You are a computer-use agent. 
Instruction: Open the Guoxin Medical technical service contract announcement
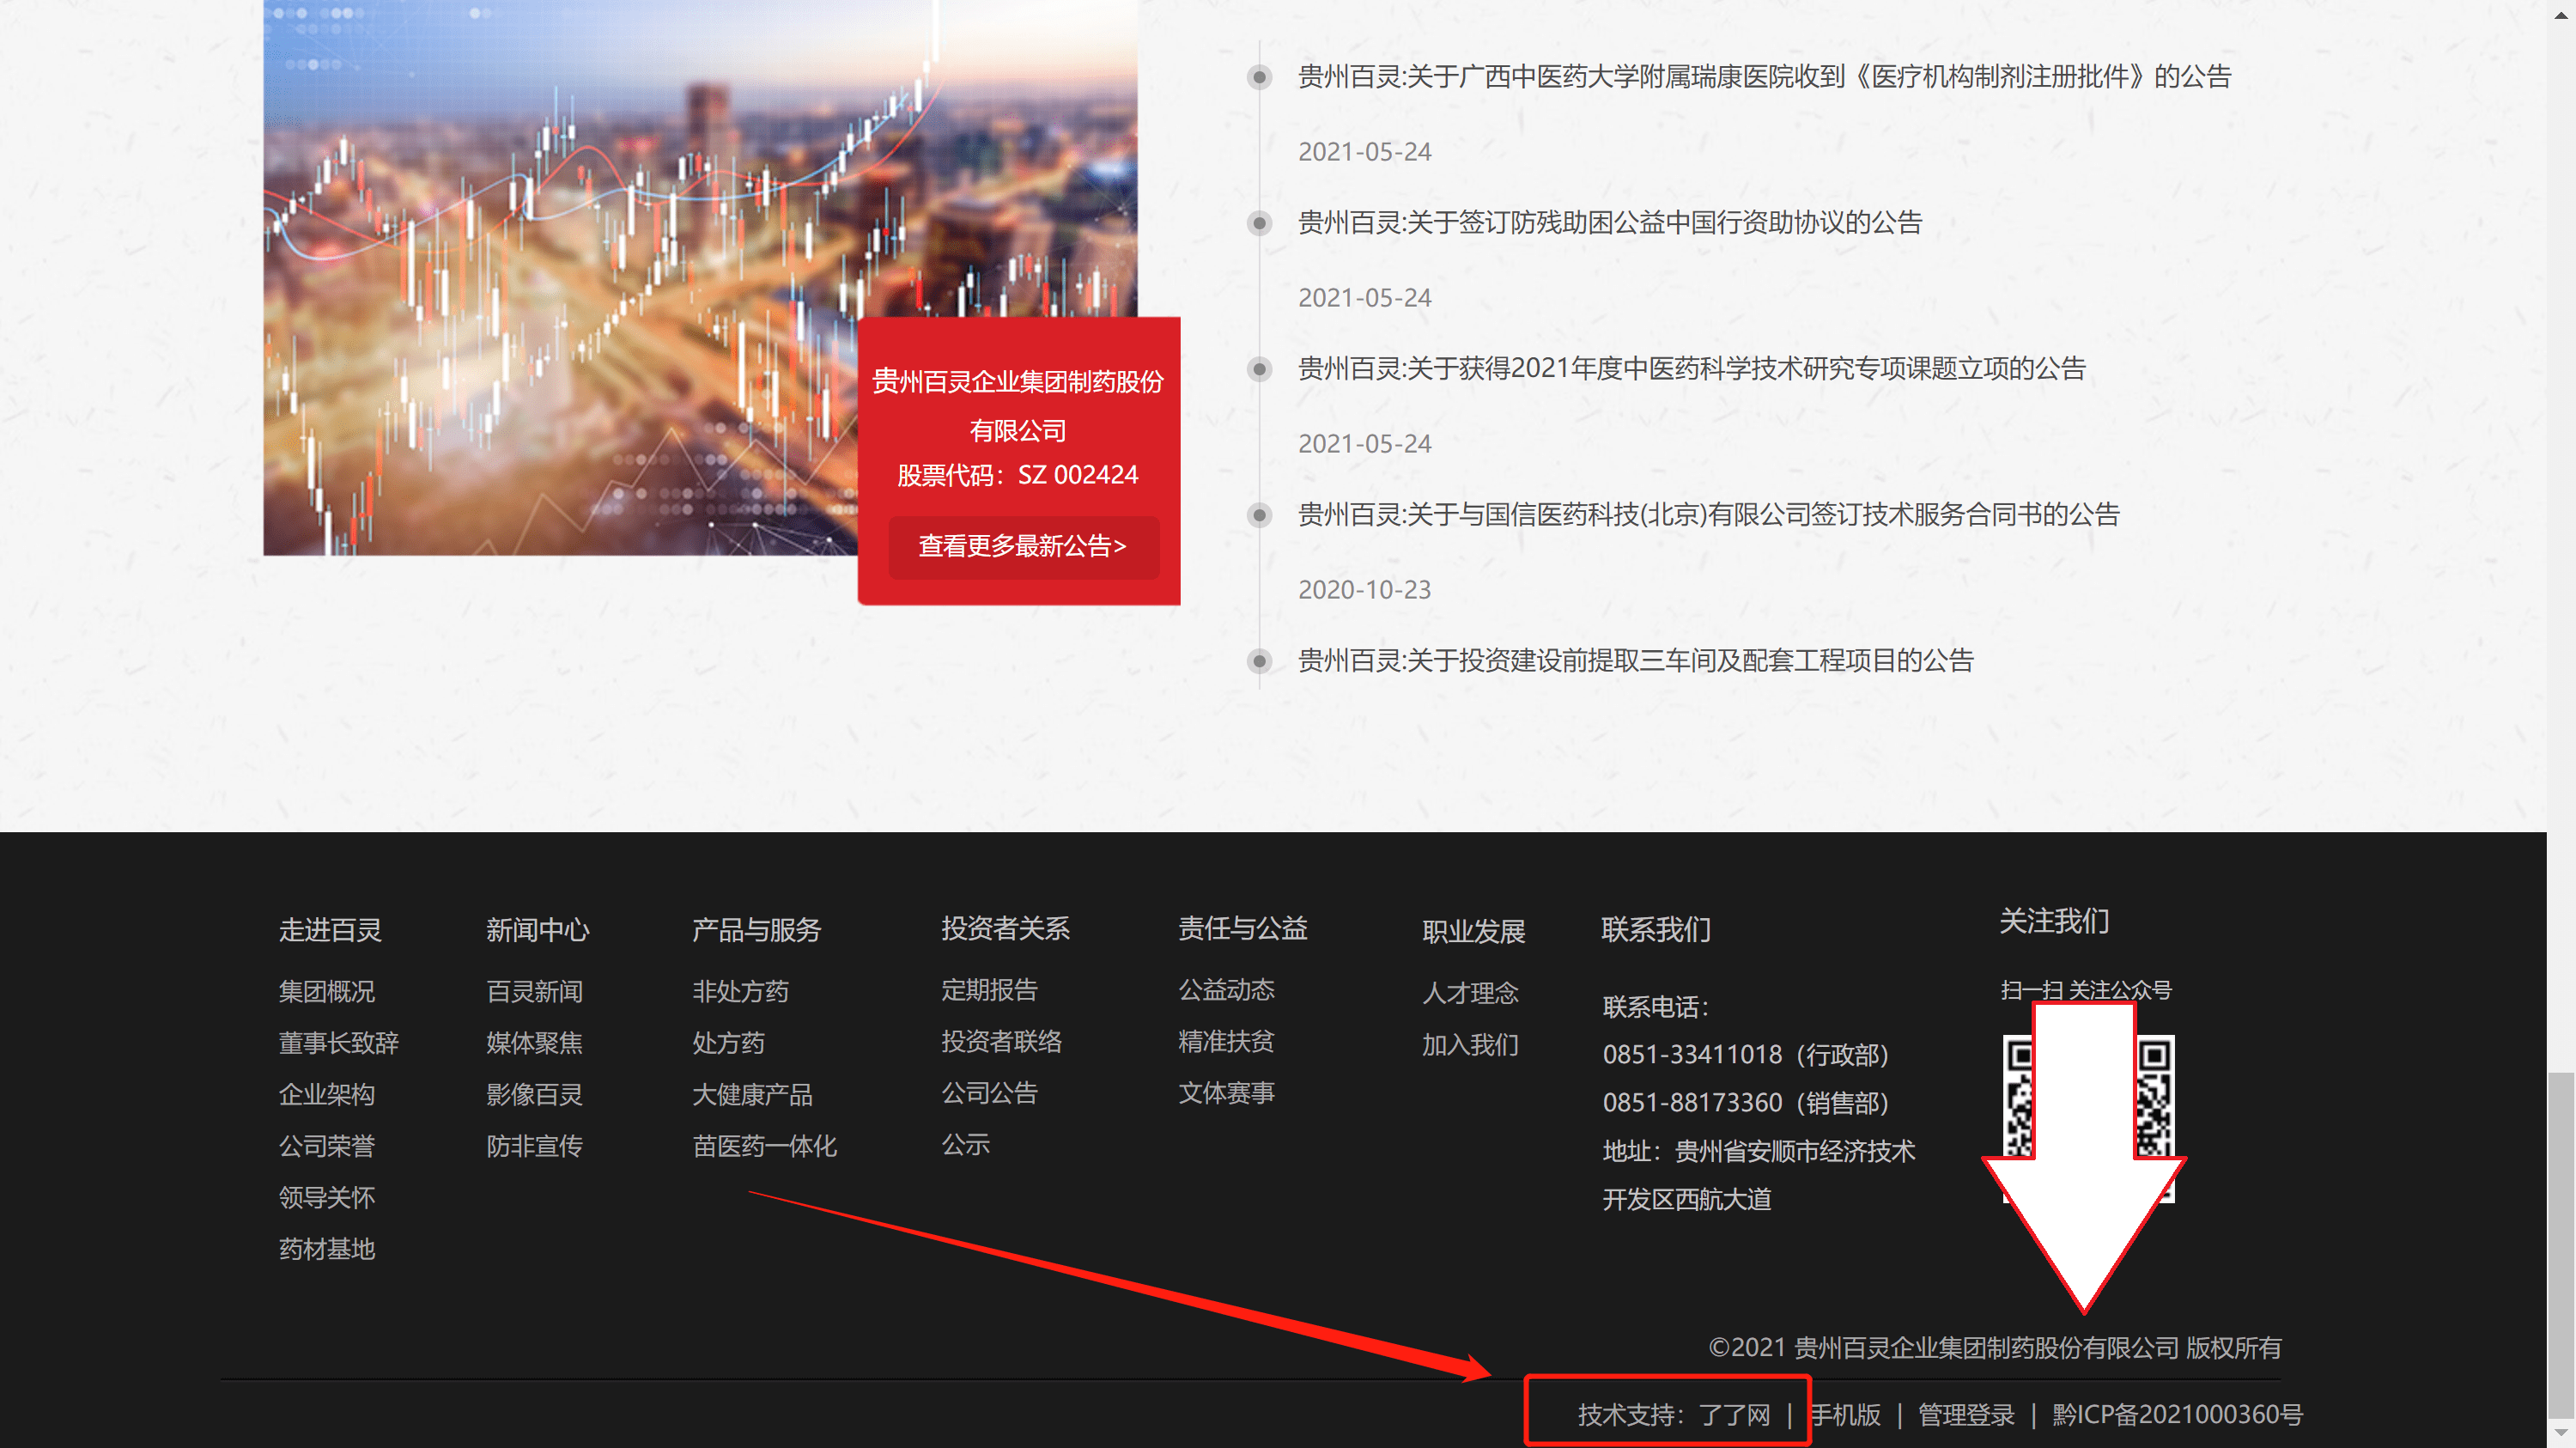click(x=1708, y=515)
